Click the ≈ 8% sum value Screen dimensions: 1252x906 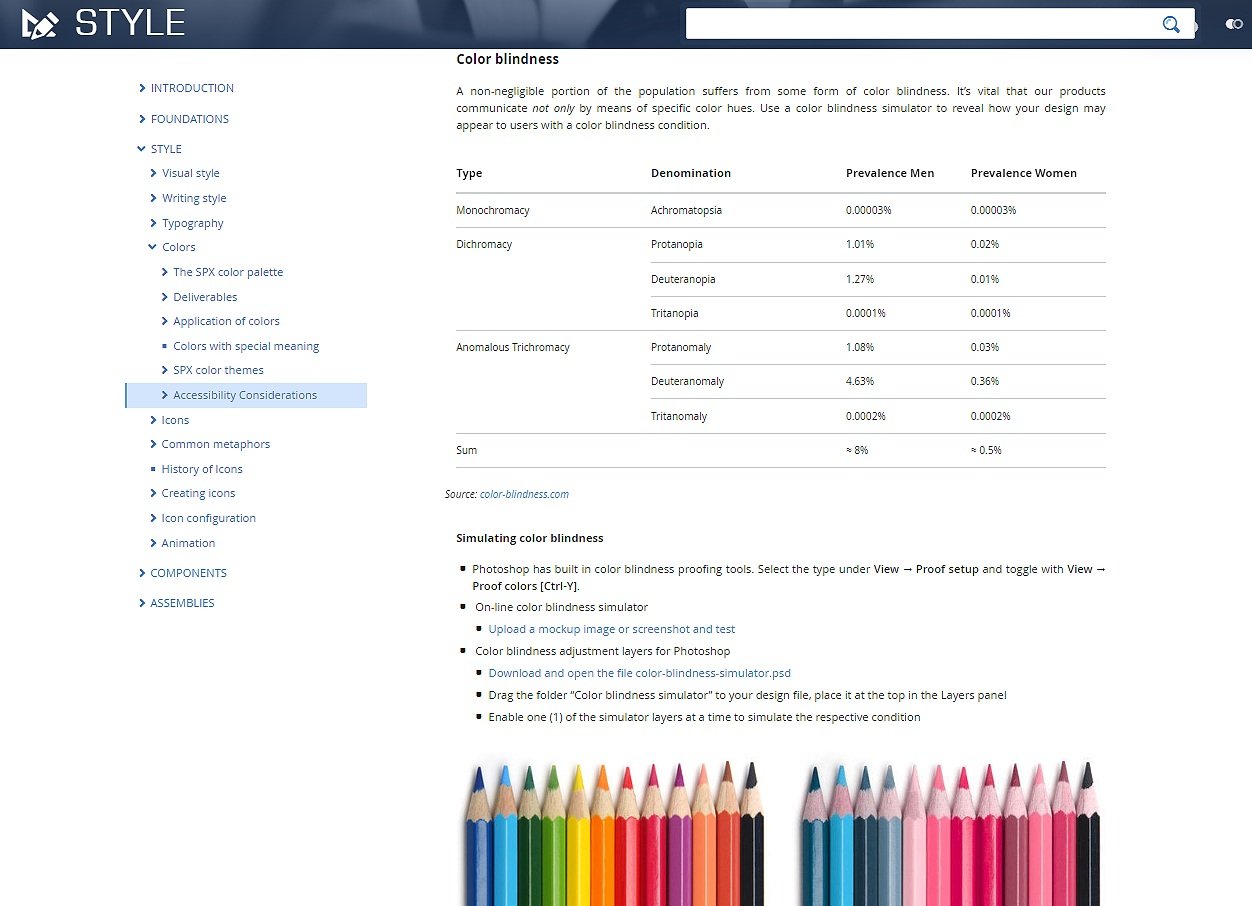(857, 450)
